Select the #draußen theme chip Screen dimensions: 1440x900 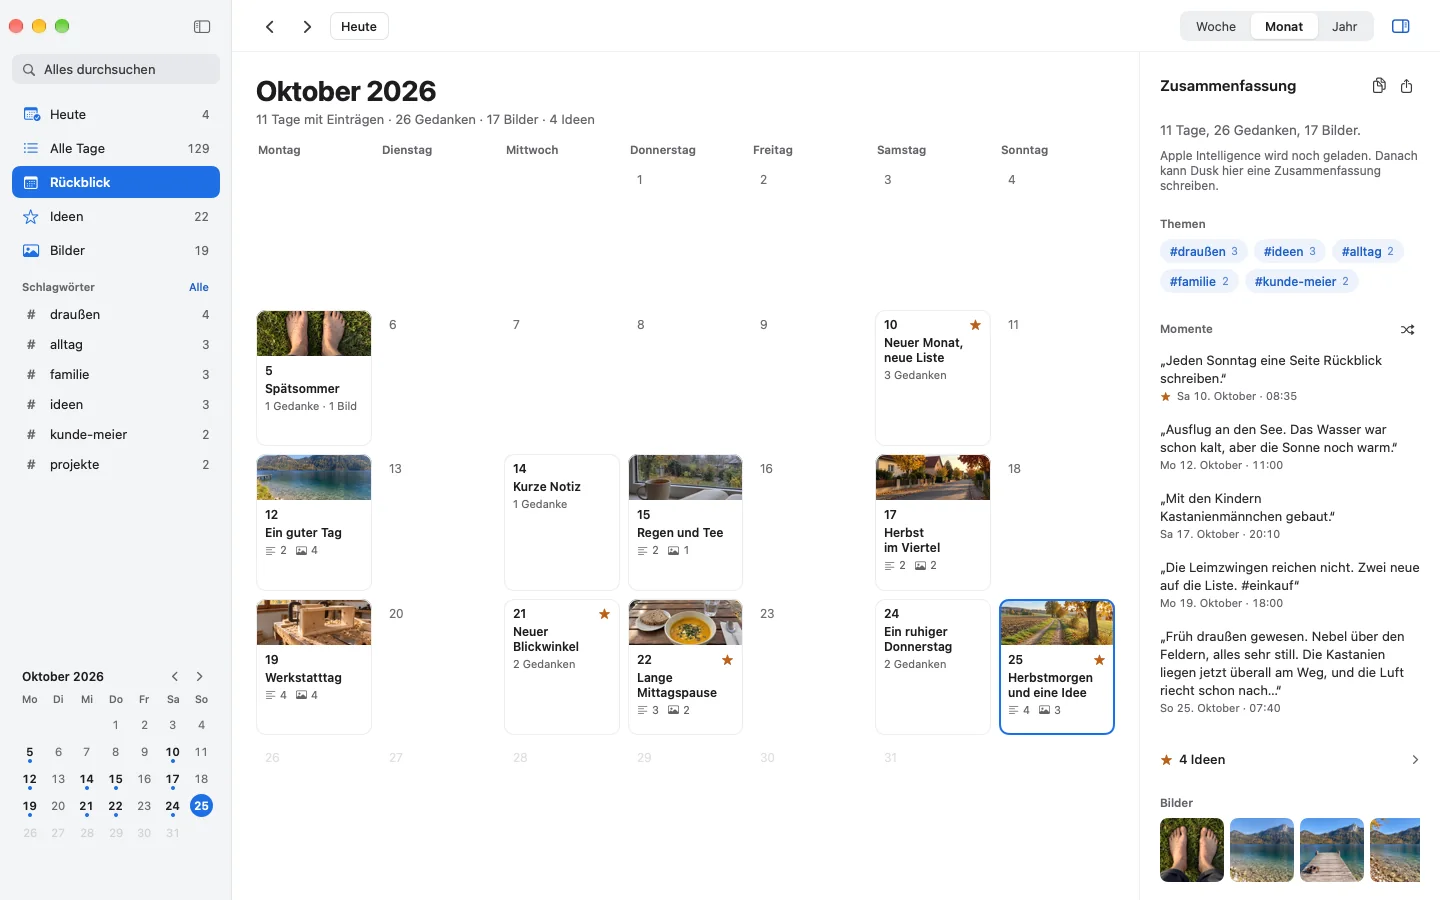coord(1204,252)
